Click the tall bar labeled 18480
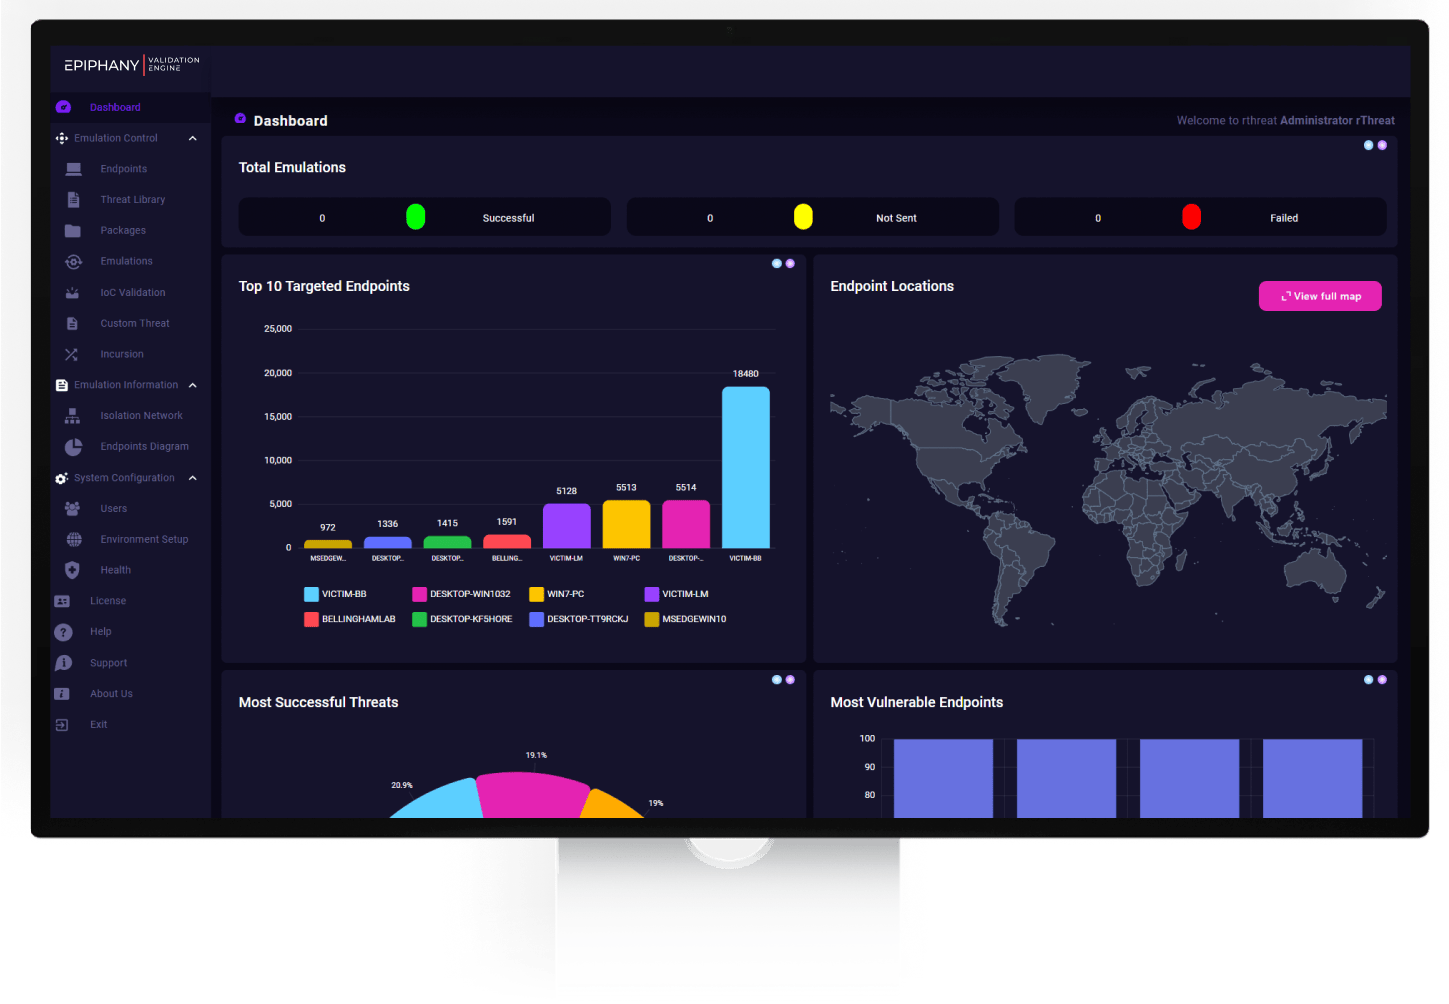Image resolution: width=1449 pixels, height=1004 pixels. [746, 467]
